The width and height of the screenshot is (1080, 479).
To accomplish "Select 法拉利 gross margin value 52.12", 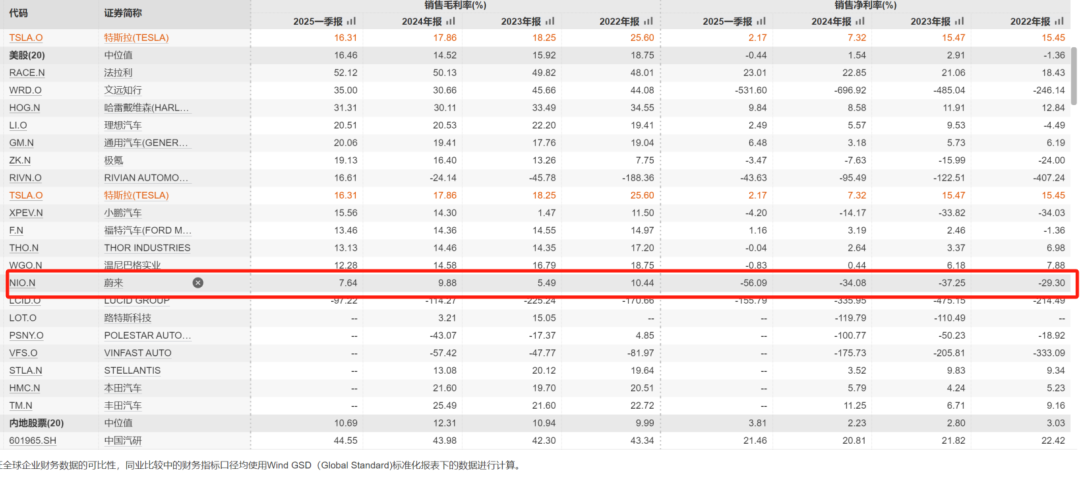I will pos(344,73).
